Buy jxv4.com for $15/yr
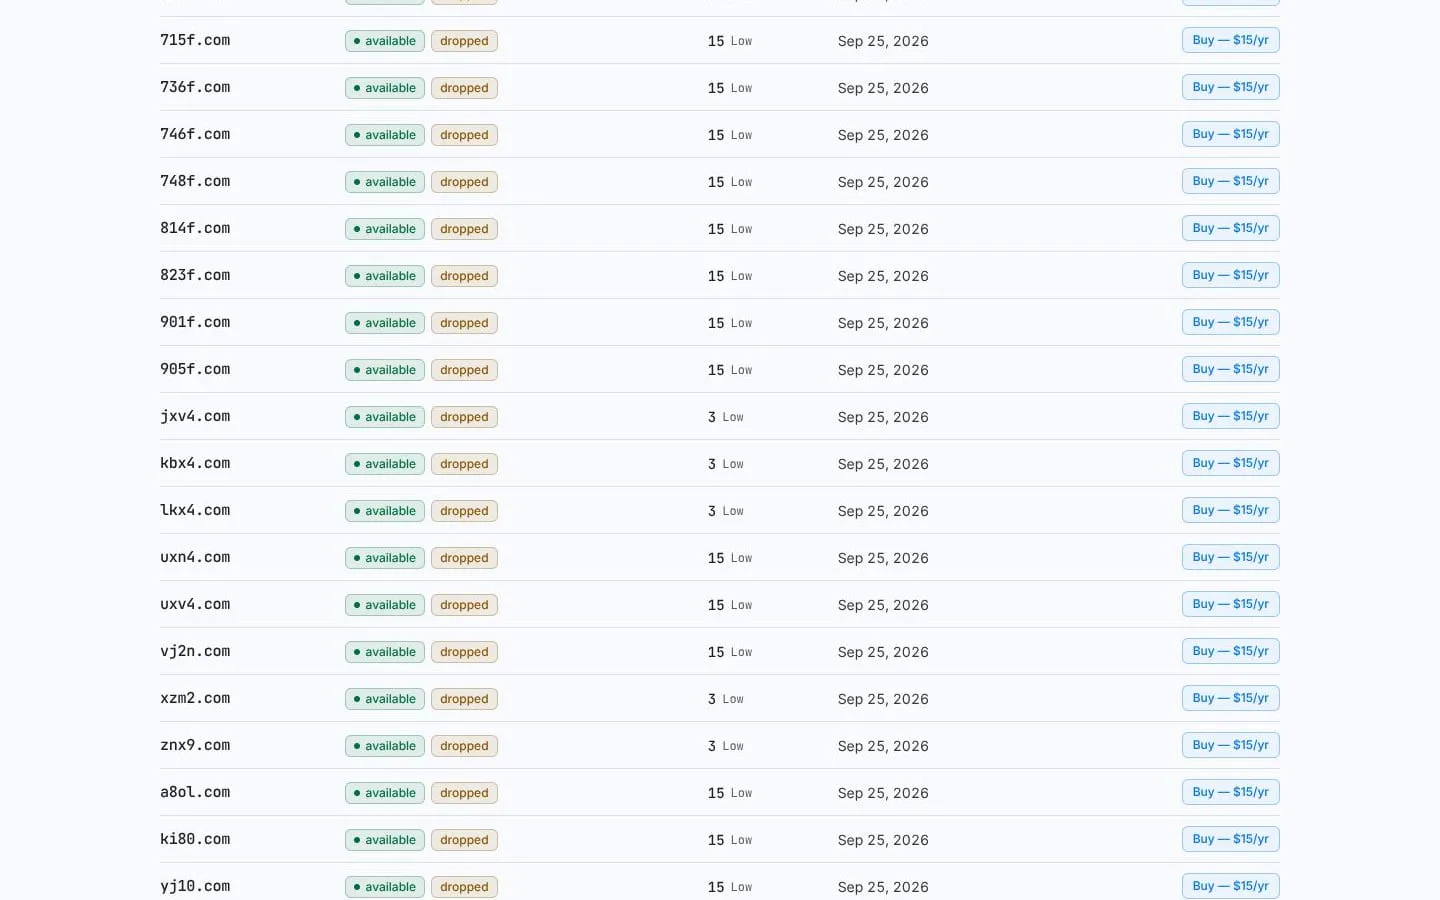This screenshot has width=1440, height=900. pyautogui.click(x=1230, y=416)
